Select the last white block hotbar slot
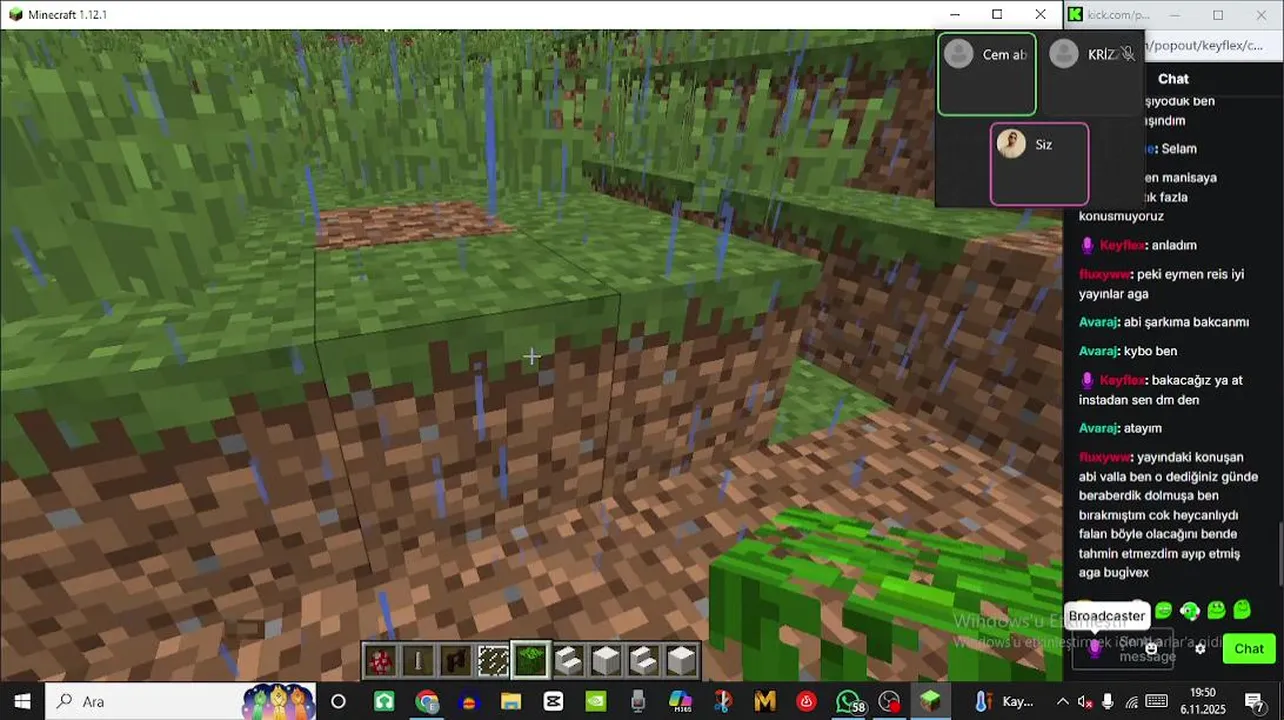The width and height of the screenshot is (1284, 720). coord(681,661)
